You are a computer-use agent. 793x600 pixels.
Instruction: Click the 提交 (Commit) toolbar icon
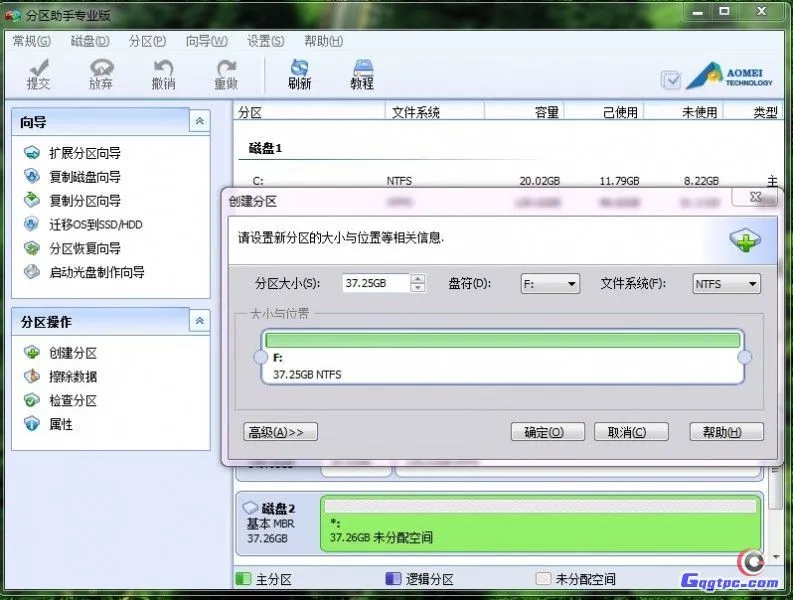[x=38, y=74]
